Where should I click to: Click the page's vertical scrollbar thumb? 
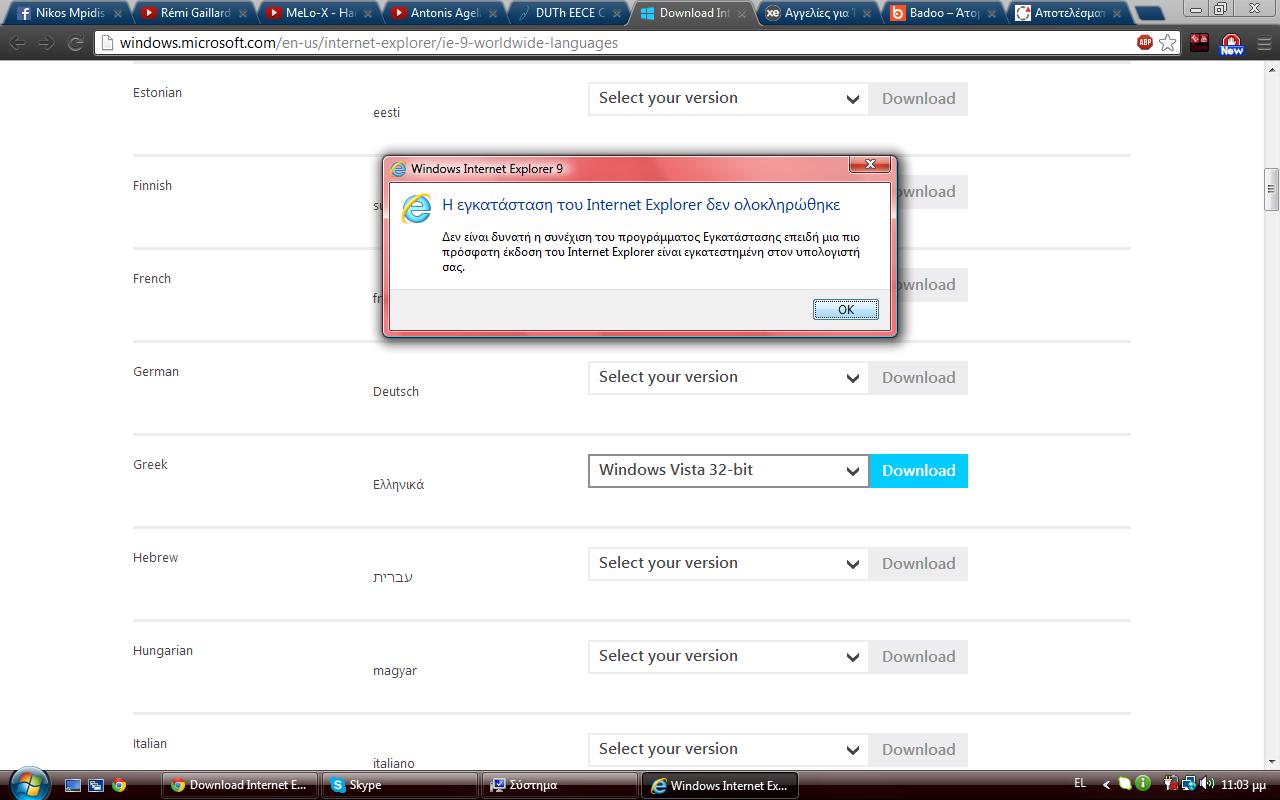(x=1271, y=189)
